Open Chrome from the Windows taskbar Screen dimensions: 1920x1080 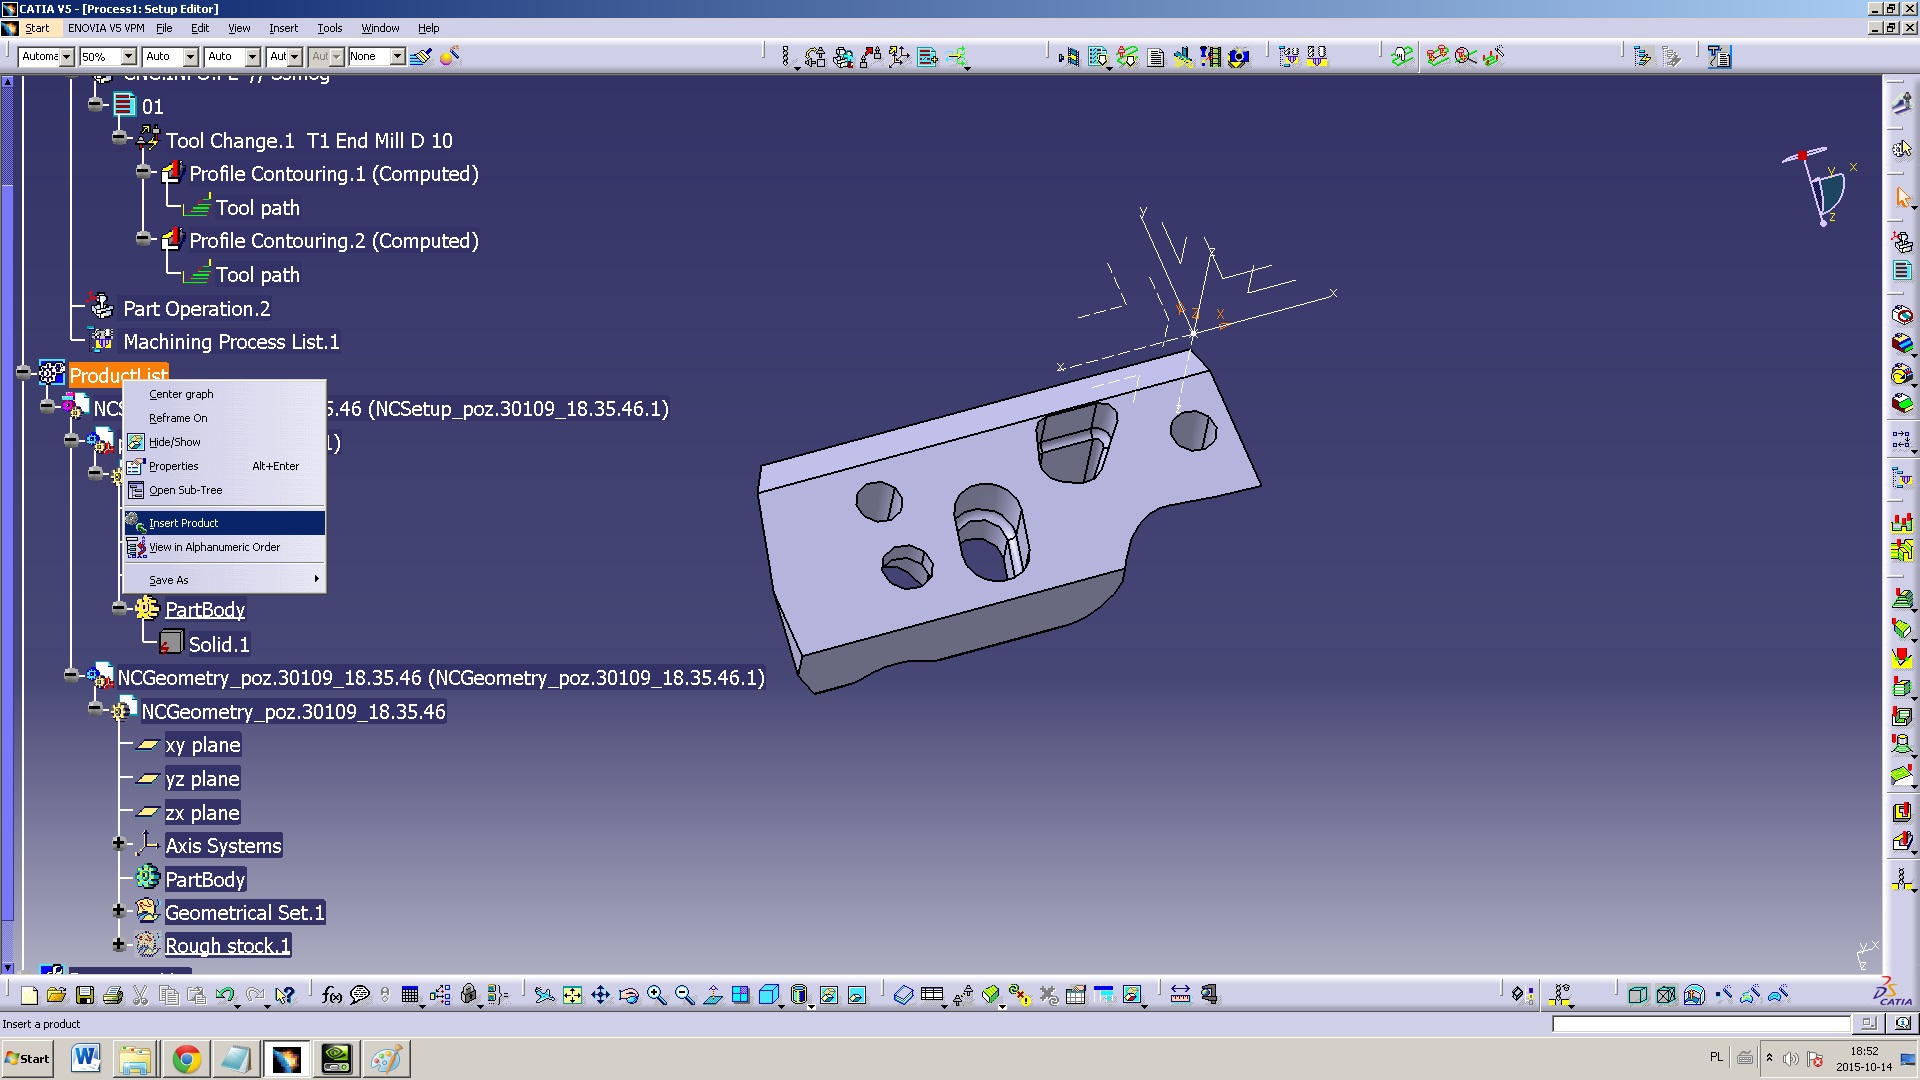click(186, 1059)
